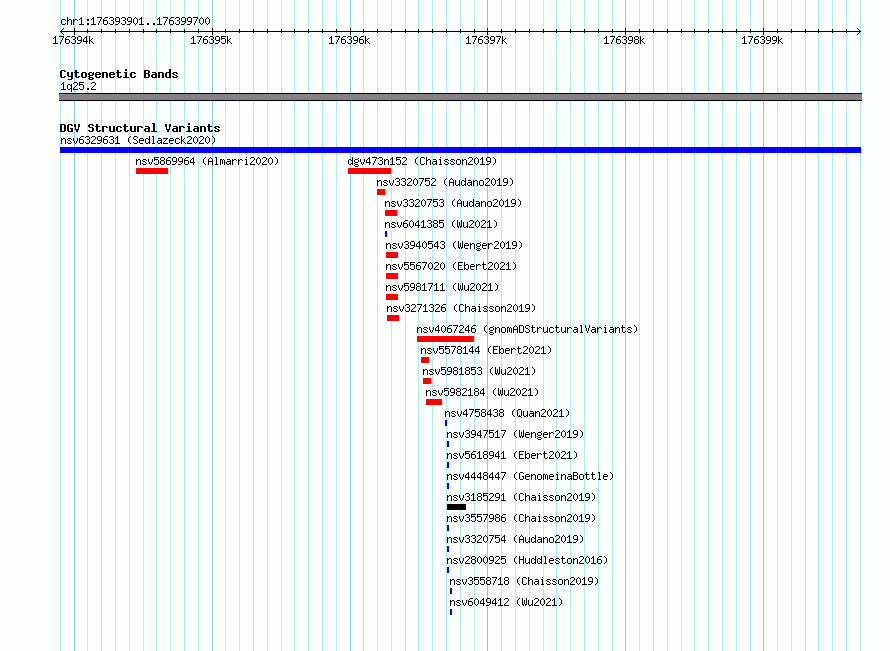Select the red dgv473n152 variant bar
This screenshot has width=890, height=651.
coord(370,171)
